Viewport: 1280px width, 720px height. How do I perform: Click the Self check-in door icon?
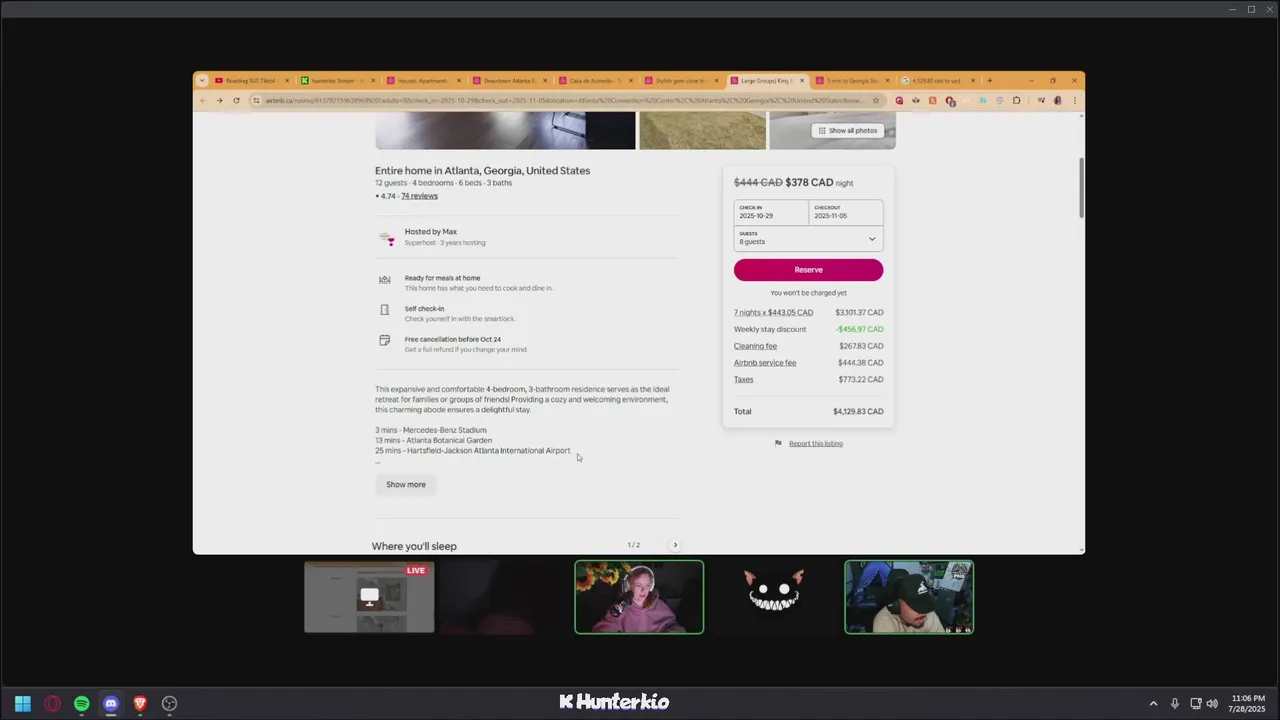(x=384, y=310)
